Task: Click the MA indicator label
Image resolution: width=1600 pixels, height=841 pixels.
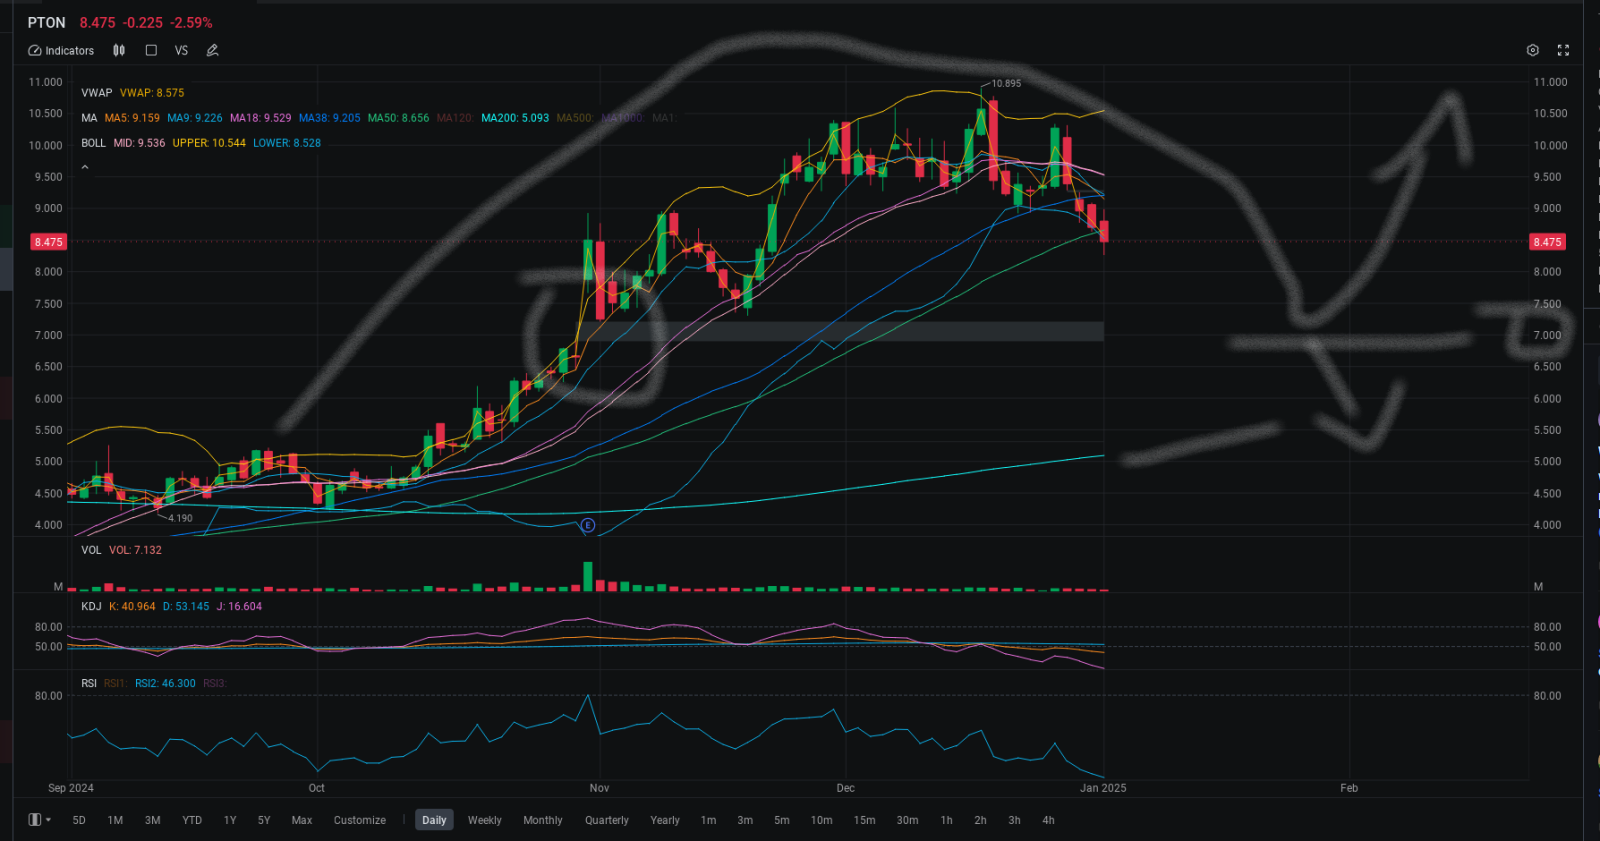Action: (89, 118)
